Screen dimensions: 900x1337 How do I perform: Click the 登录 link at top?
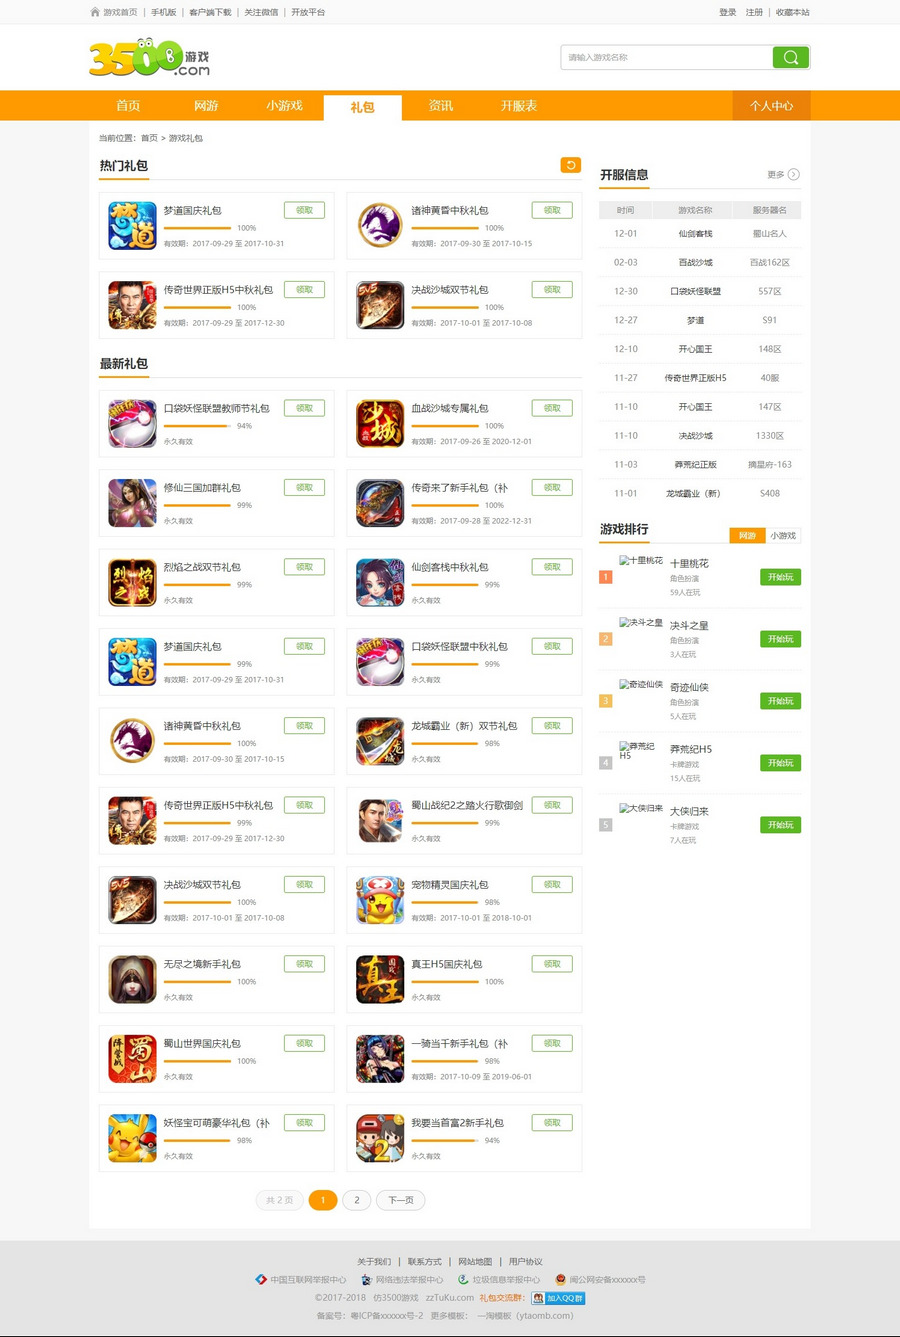click(x=727, y=12)
